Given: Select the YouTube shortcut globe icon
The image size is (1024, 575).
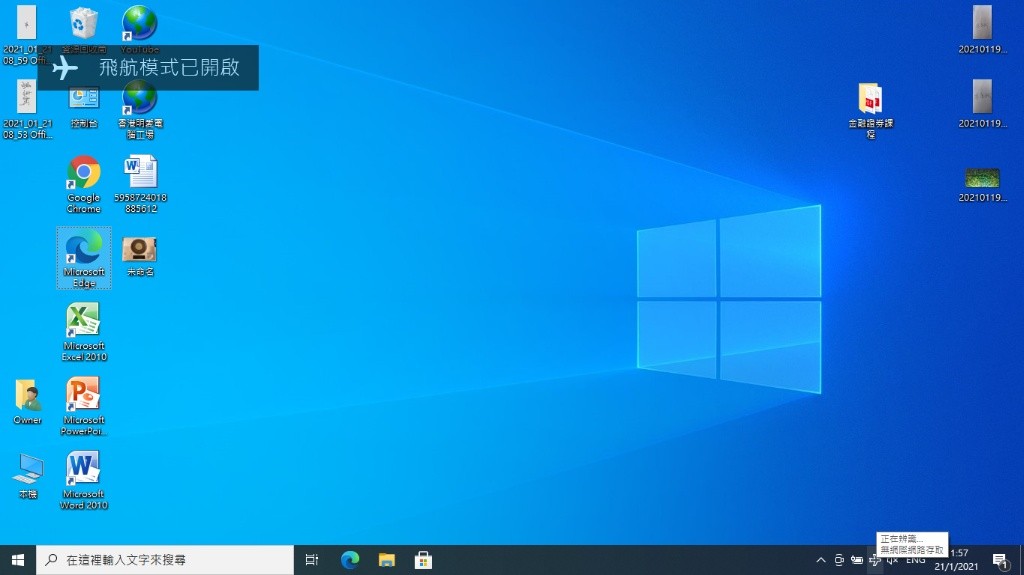Looking at the screenshot, I should pos(140,24).
